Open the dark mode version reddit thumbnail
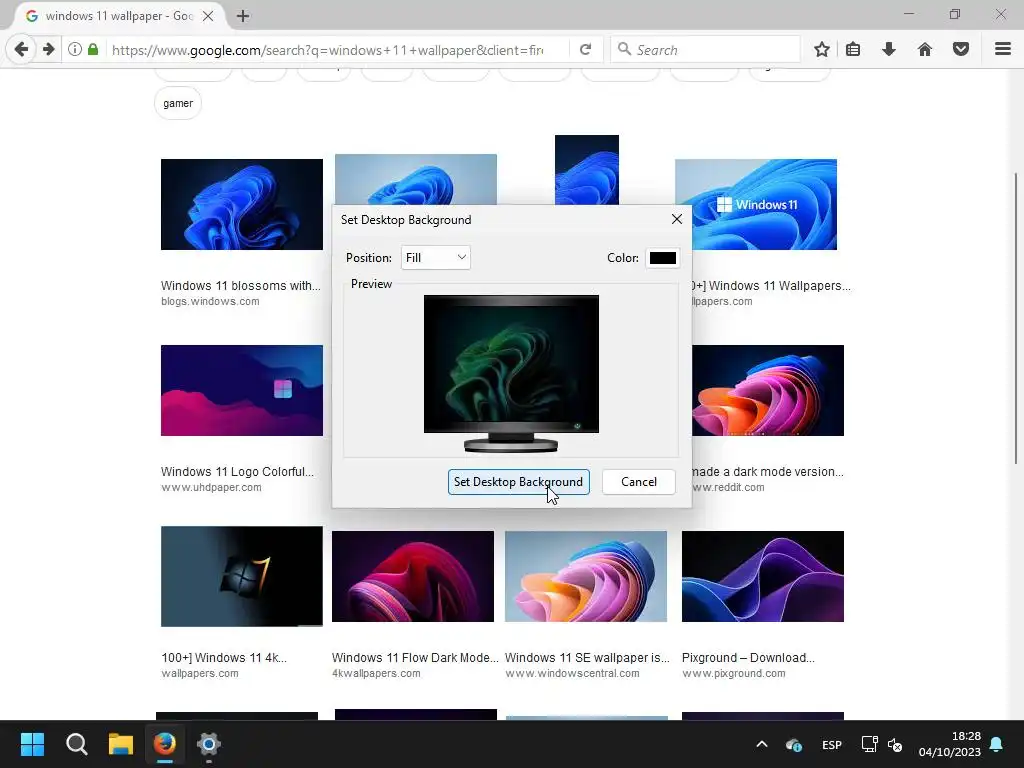Image resolution: width=1024 pixels, height=768 pixels. [x=768, y=390]
